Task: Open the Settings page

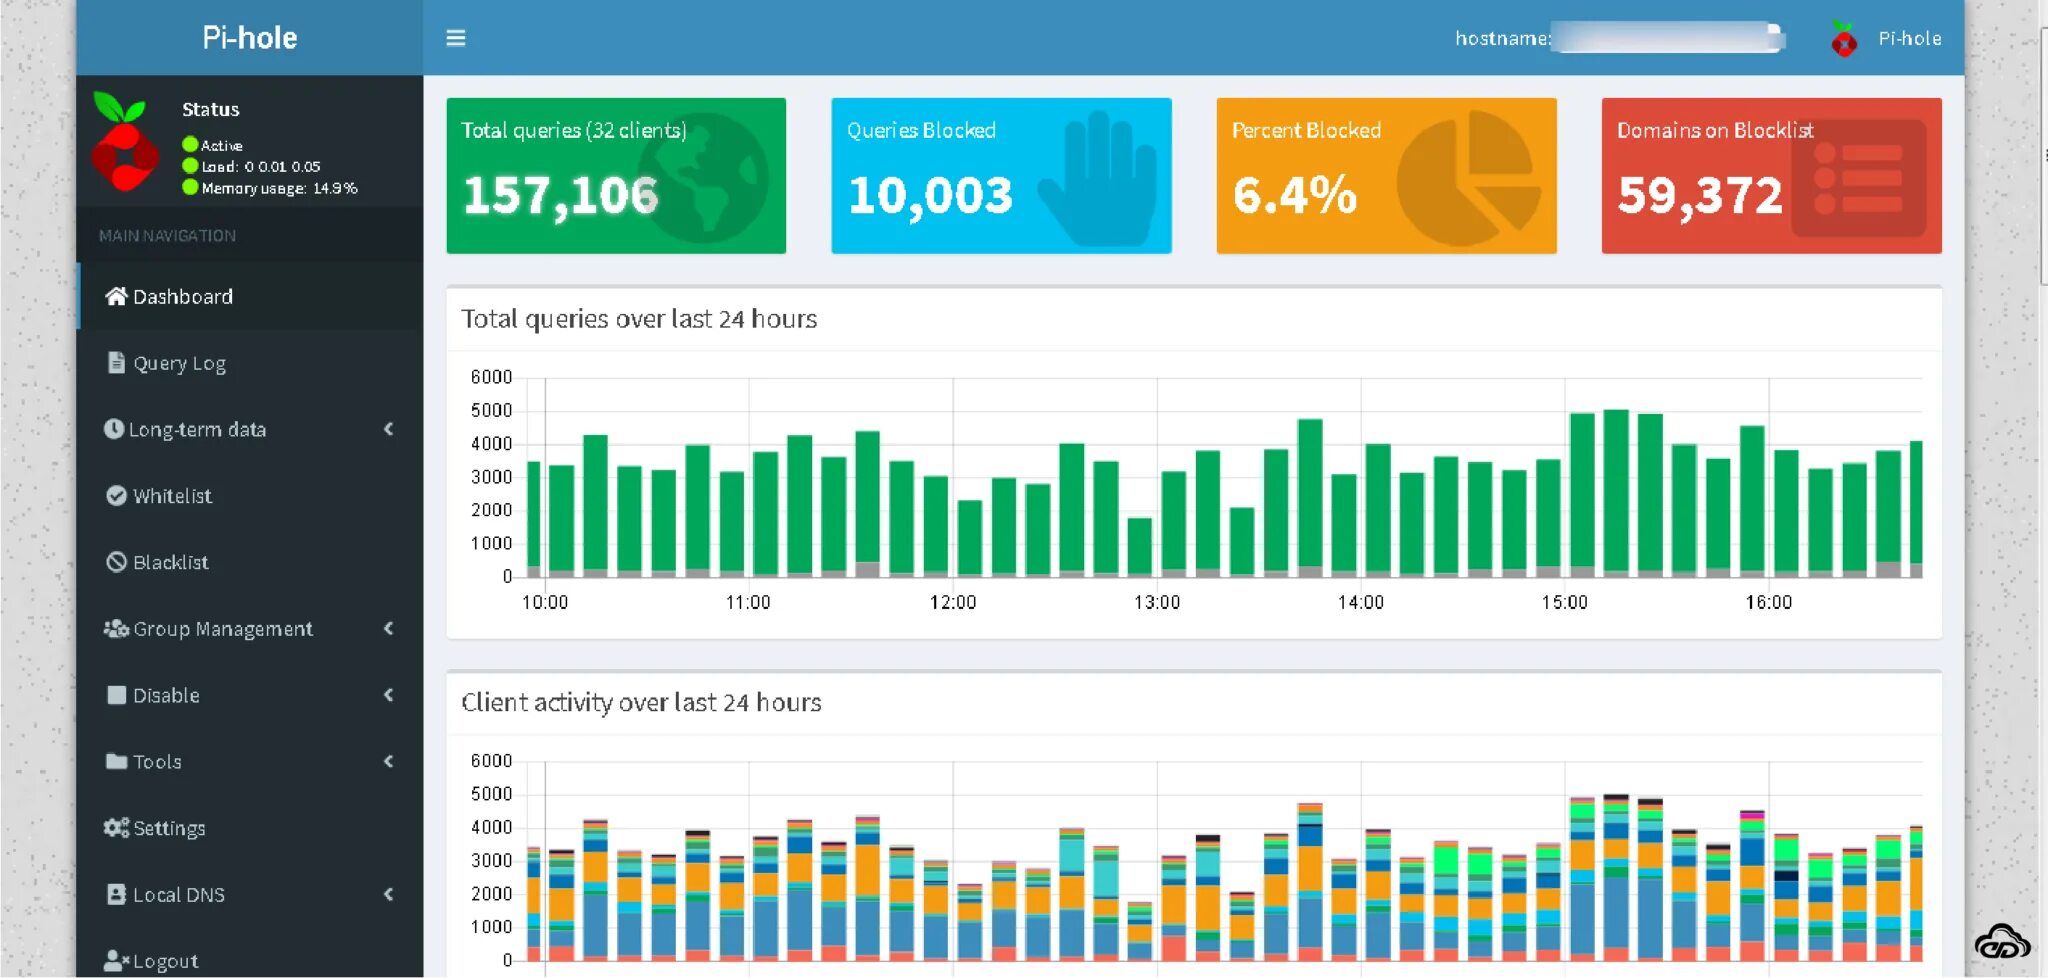Action: tap(168, 827)
